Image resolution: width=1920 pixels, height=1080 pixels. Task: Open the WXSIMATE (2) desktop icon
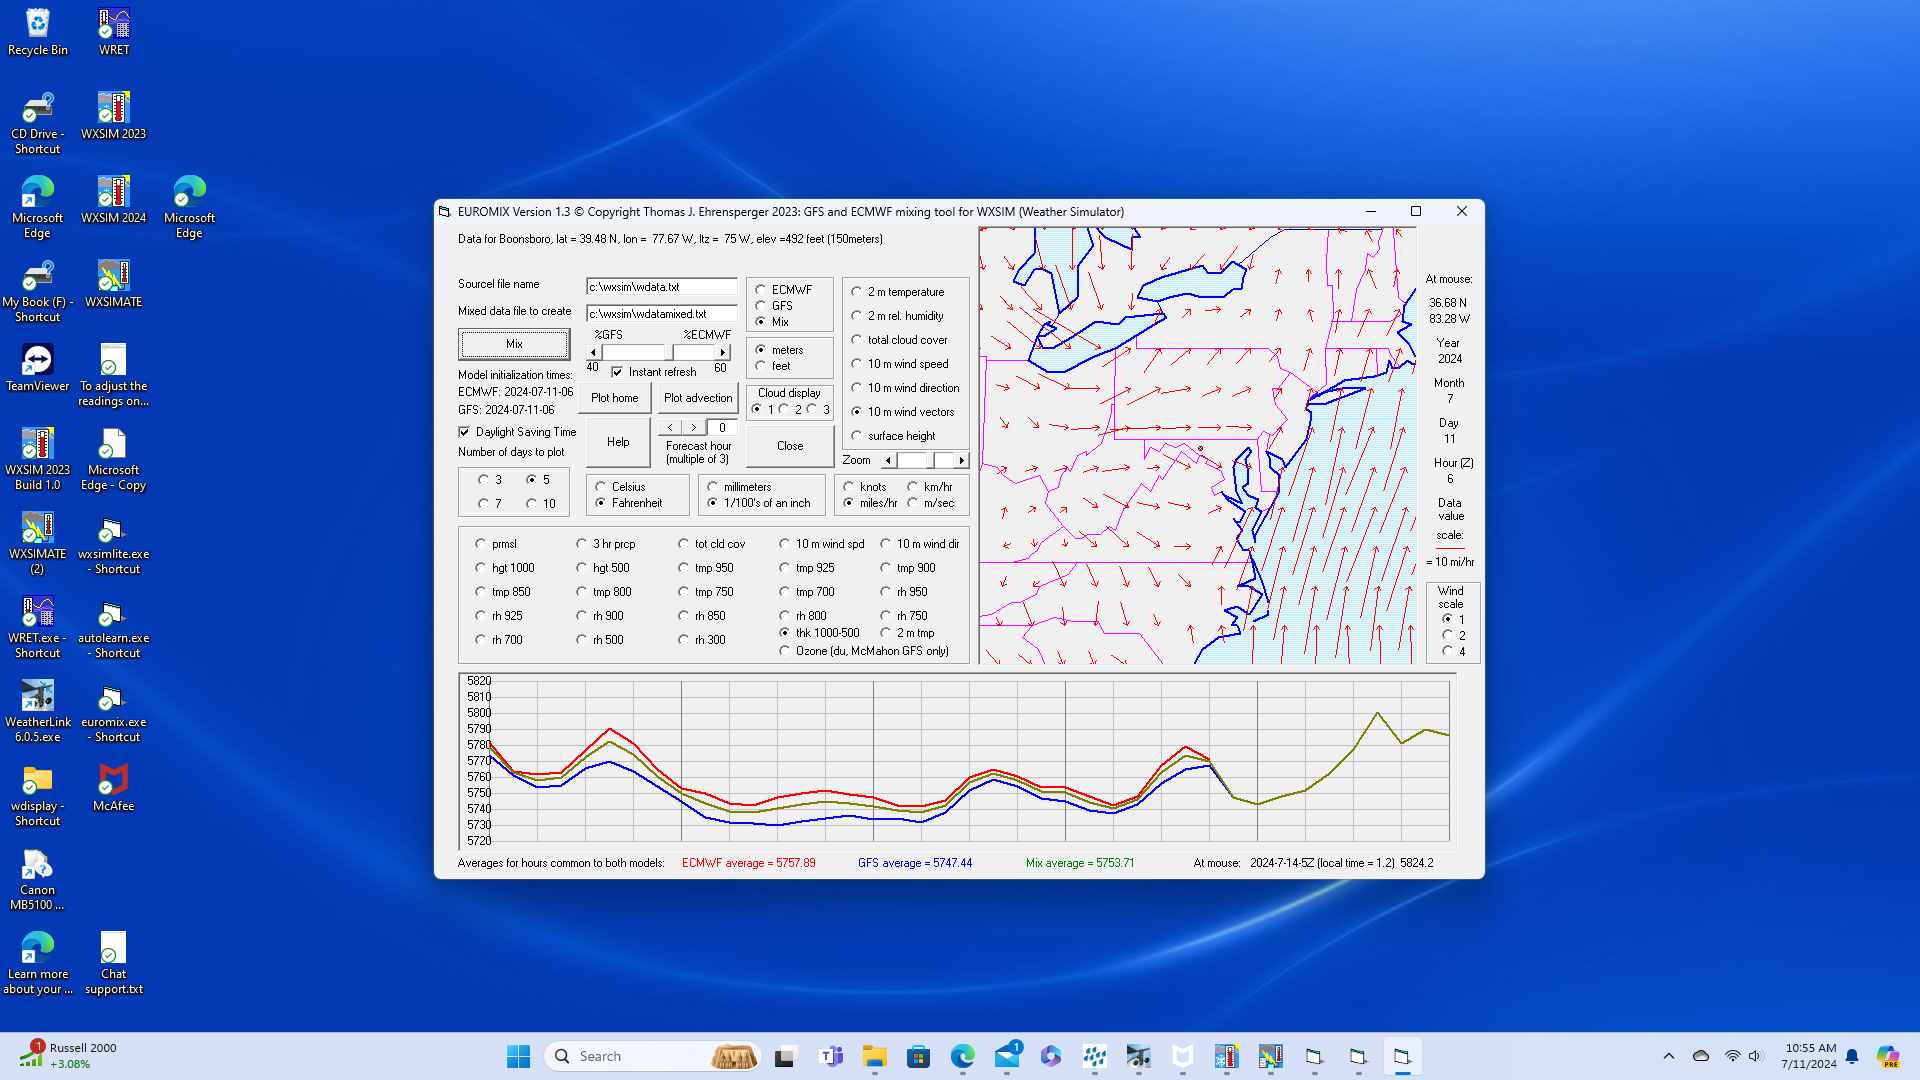[38, 543]
